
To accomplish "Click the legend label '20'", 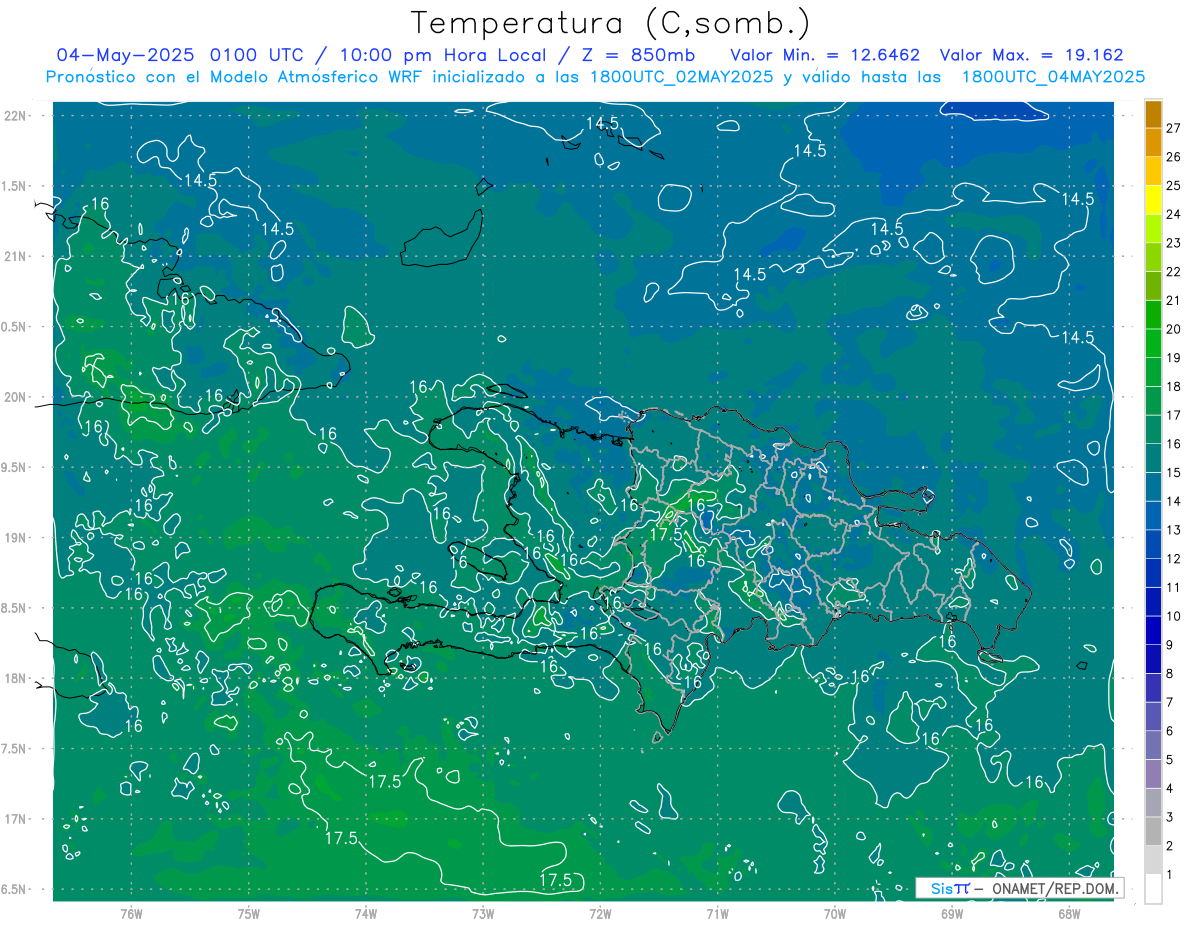I will pyautogui.click(x=1173, y=329).
